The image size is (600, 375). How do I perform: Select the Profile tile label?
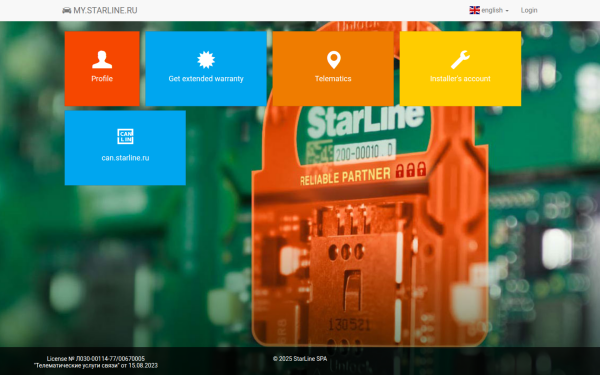(102, 78)
